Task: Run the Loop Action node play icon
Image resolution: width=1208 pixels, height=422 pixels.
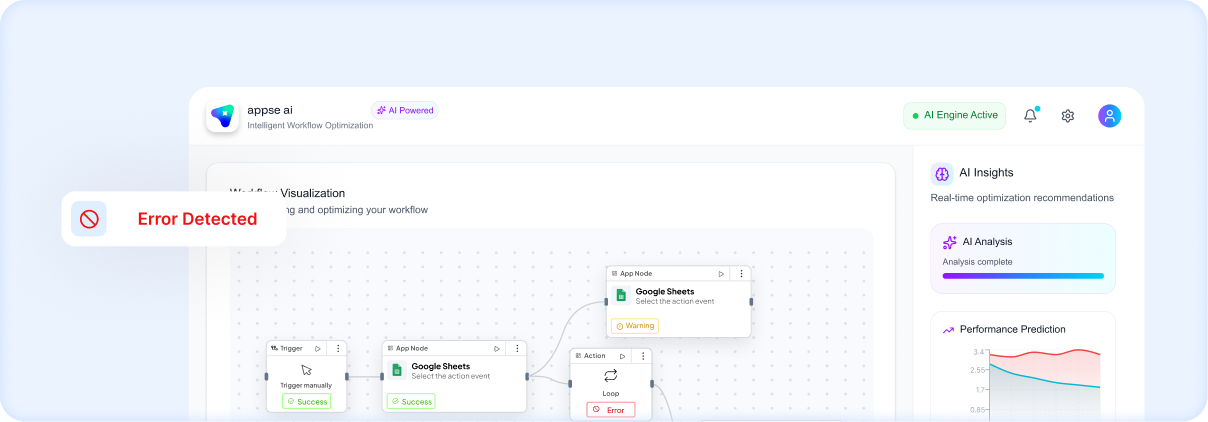Action: tap(622, 355)
